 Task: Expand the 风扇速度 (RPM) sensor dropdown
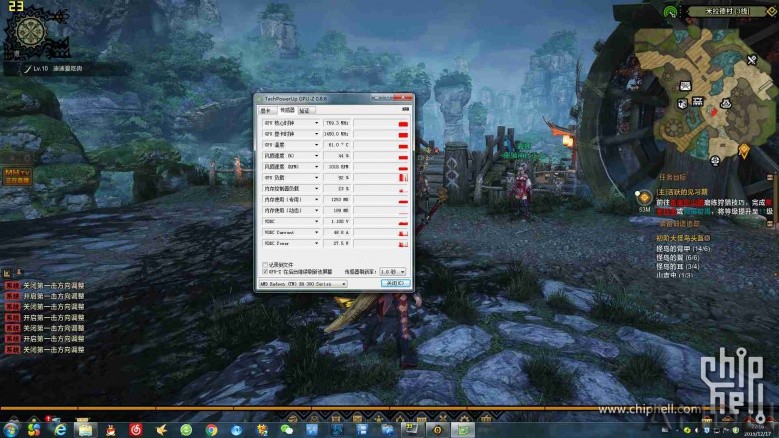pyautogui.click(x=316, y=167)
